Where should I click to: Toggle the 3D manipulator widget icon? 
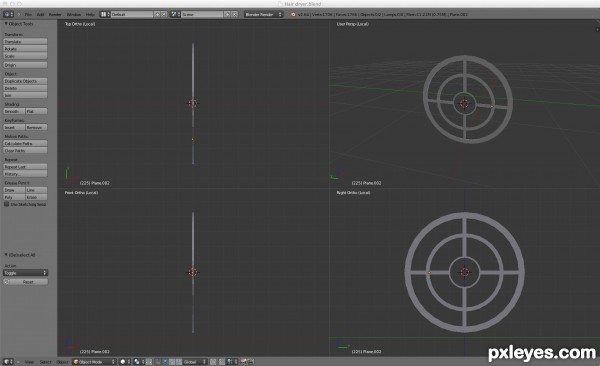149,361
